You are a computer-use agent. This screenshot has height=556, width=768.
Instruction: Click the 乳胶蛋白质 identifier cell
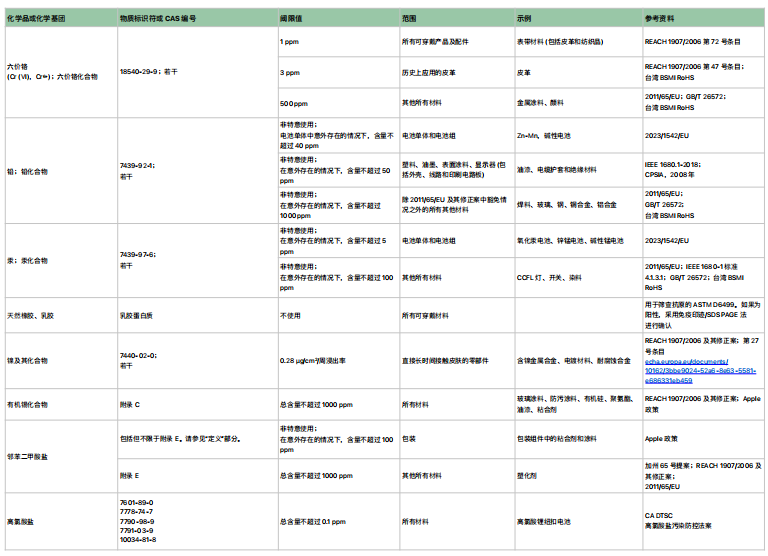point(139,314)
